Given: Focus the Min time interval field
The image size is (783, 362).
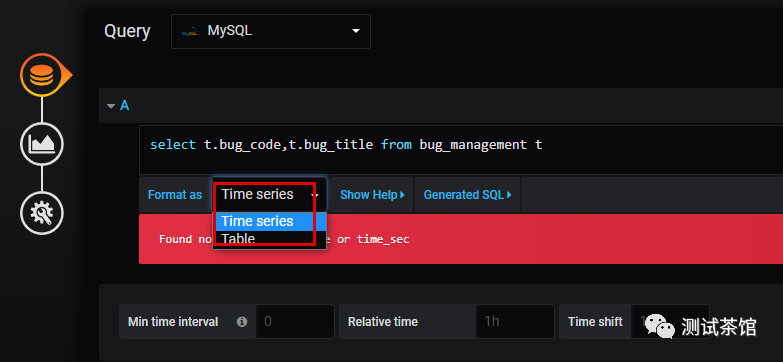Looking at the screenshot, I should [295, 322].
